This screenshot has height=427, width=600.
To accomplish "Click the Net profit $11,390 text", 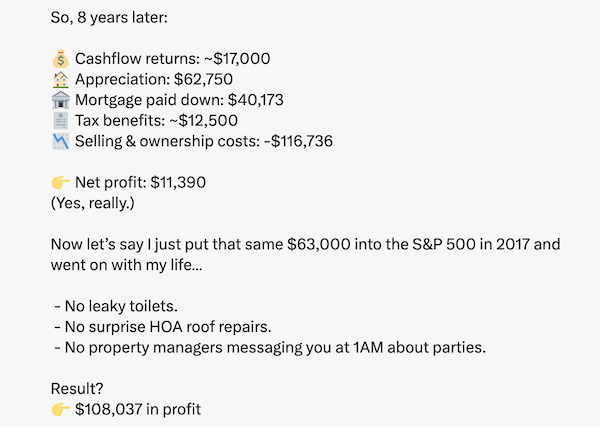I will click(140, 183).
